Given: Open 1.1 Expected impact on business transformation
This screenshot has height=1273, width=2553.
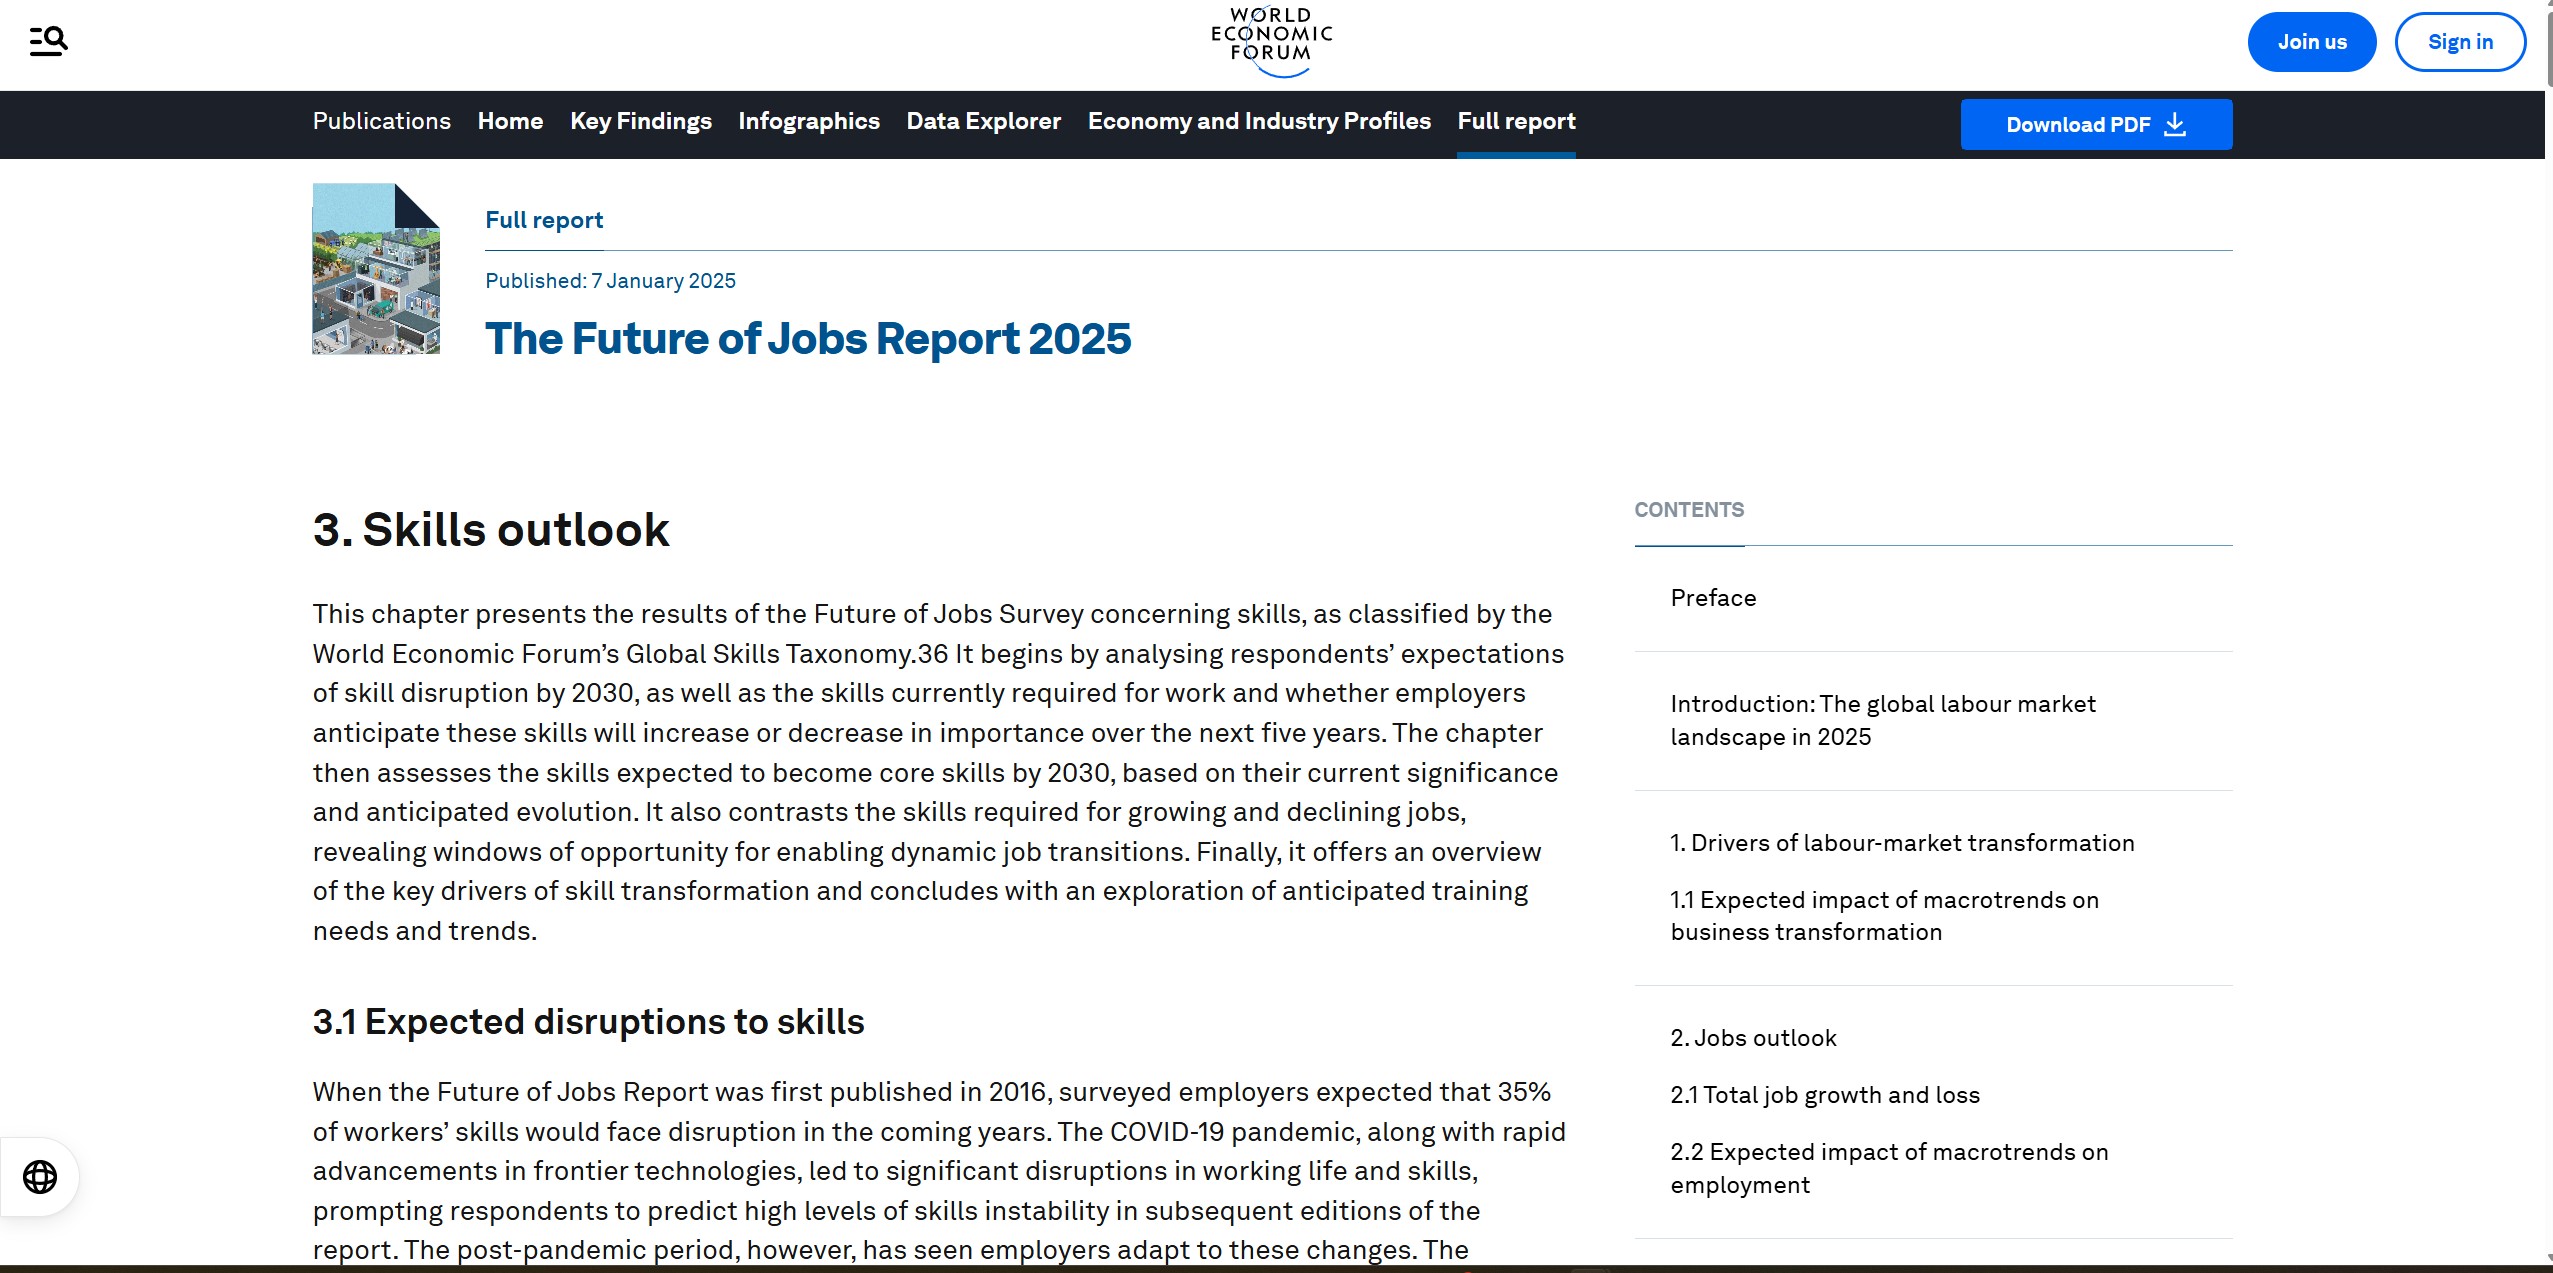Looking at the screenshot, I should (x=1884, y=915).
